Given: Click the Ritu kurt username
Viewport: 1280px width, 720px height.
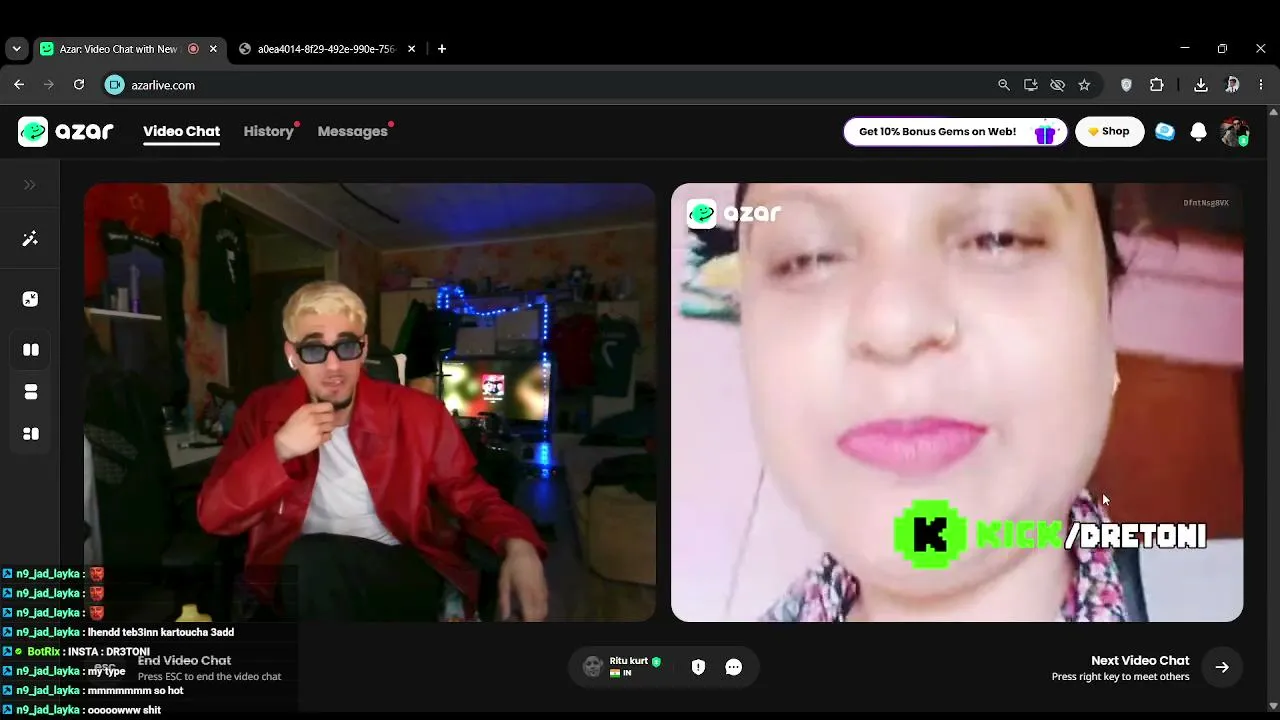Looking at the screenshot, I should coord(629,661).
